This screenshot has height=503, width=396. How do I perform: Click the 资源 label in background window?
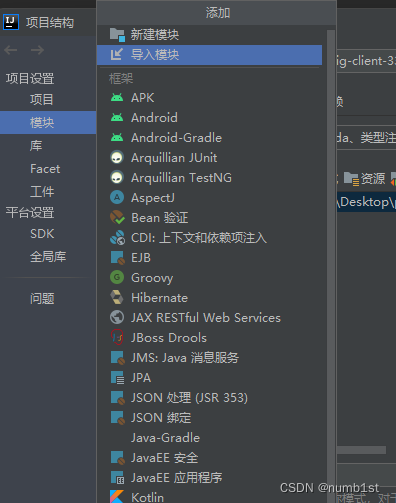tap(373, 179)
